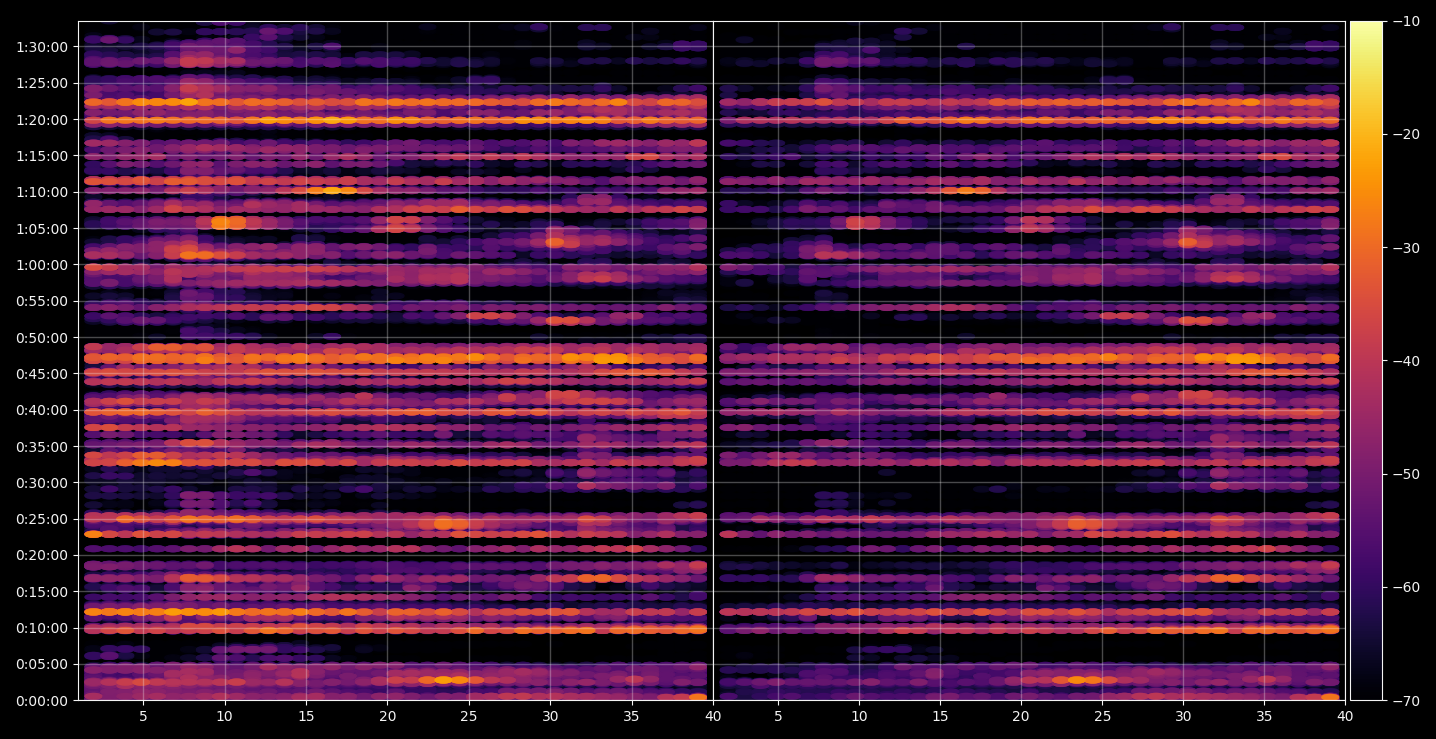The image size is (1436, 739).
Task: Click x-axis label 25 under left heatmap panel
Action: [x=469, y=716]
